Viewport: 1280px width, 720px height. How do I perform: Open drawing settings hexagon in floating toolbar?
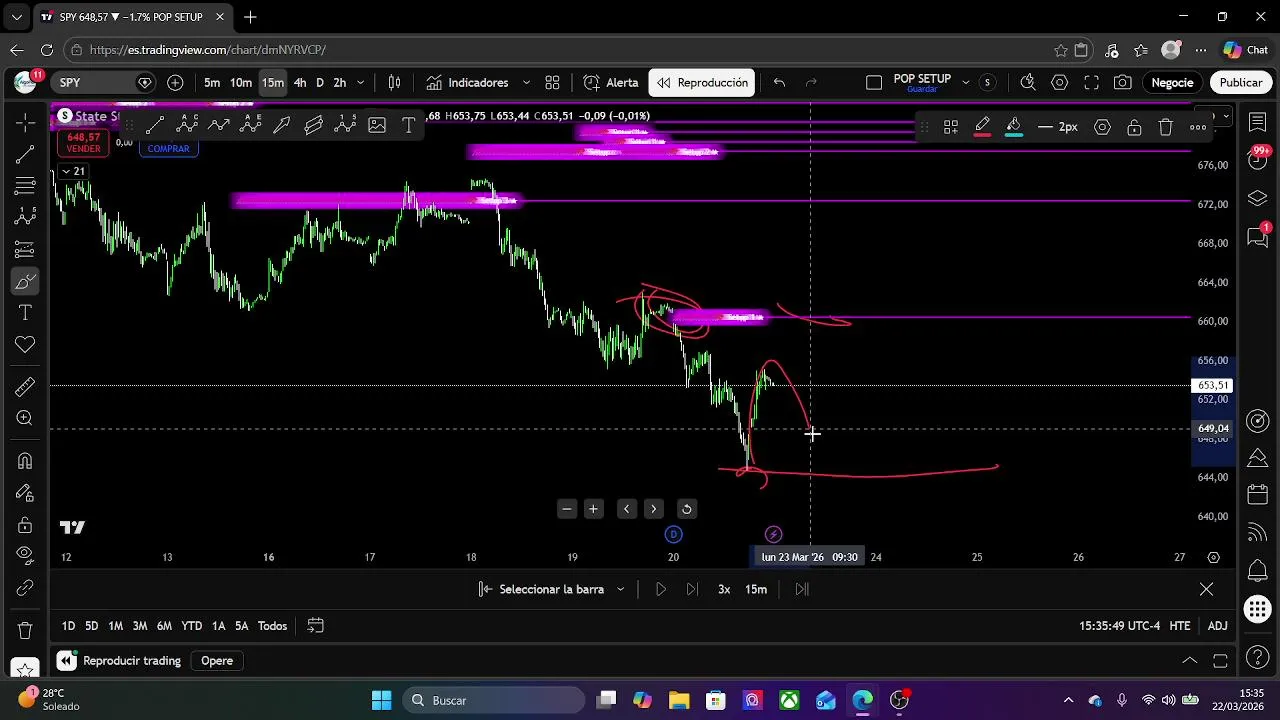click(1102, 127)
